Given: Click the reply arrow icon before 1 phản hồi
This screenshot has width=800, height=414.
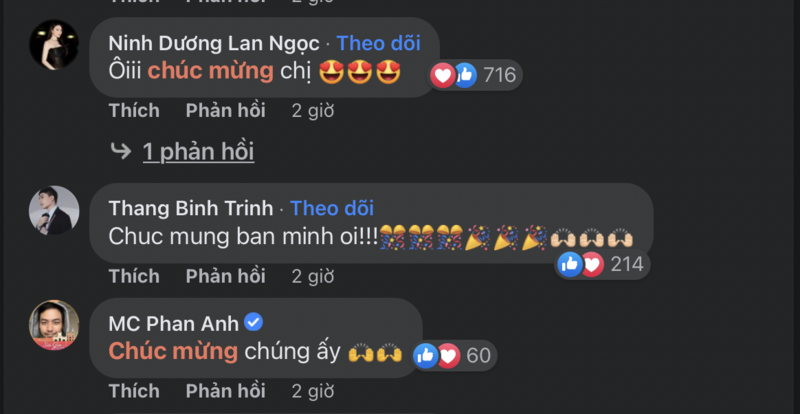Looking at the screenshot, I should click(x=121, y=151).
